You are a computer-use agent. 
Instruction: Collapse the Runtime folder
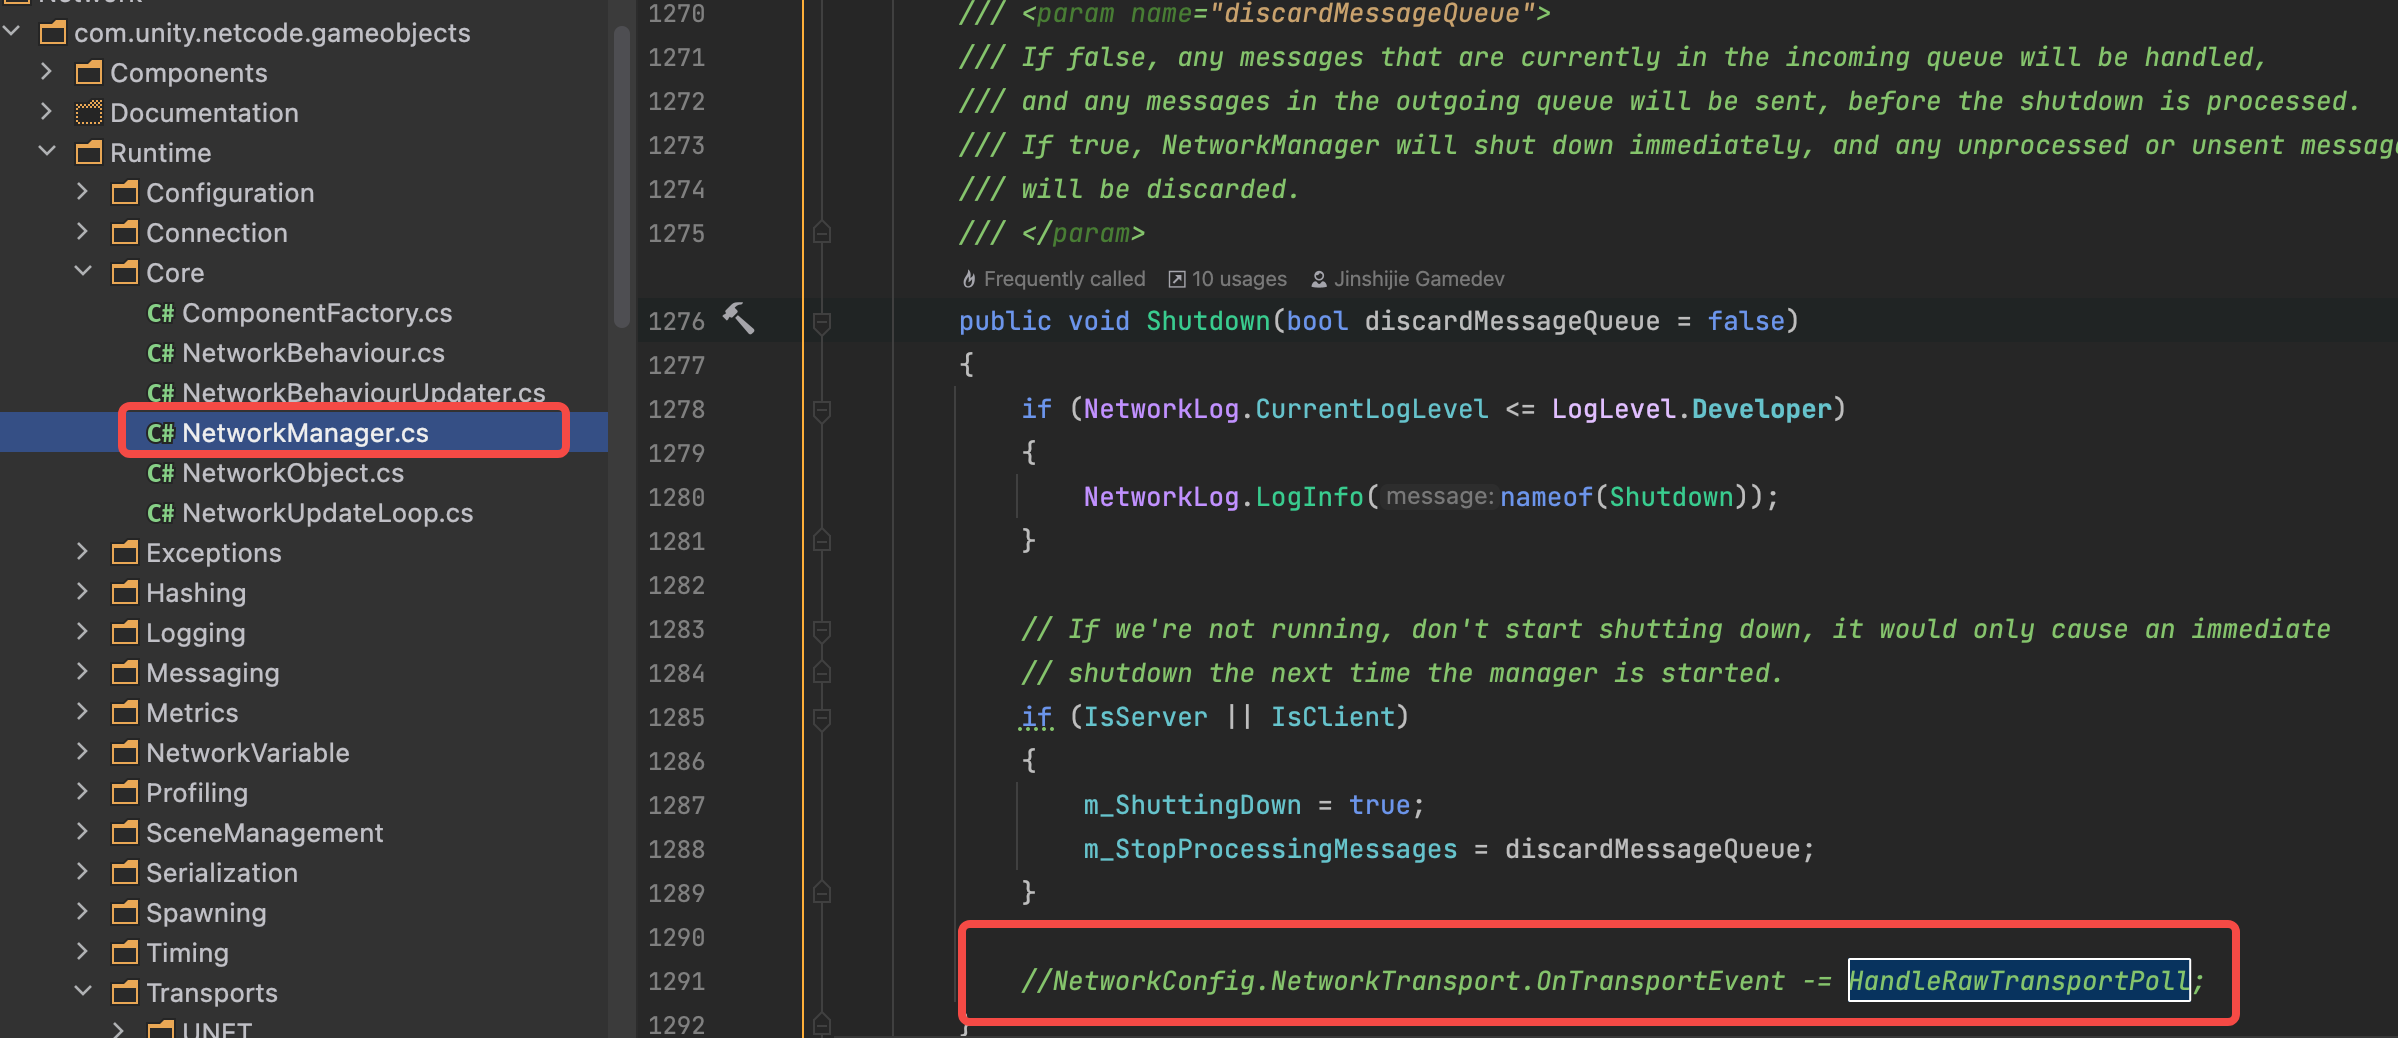pos(46,152)
